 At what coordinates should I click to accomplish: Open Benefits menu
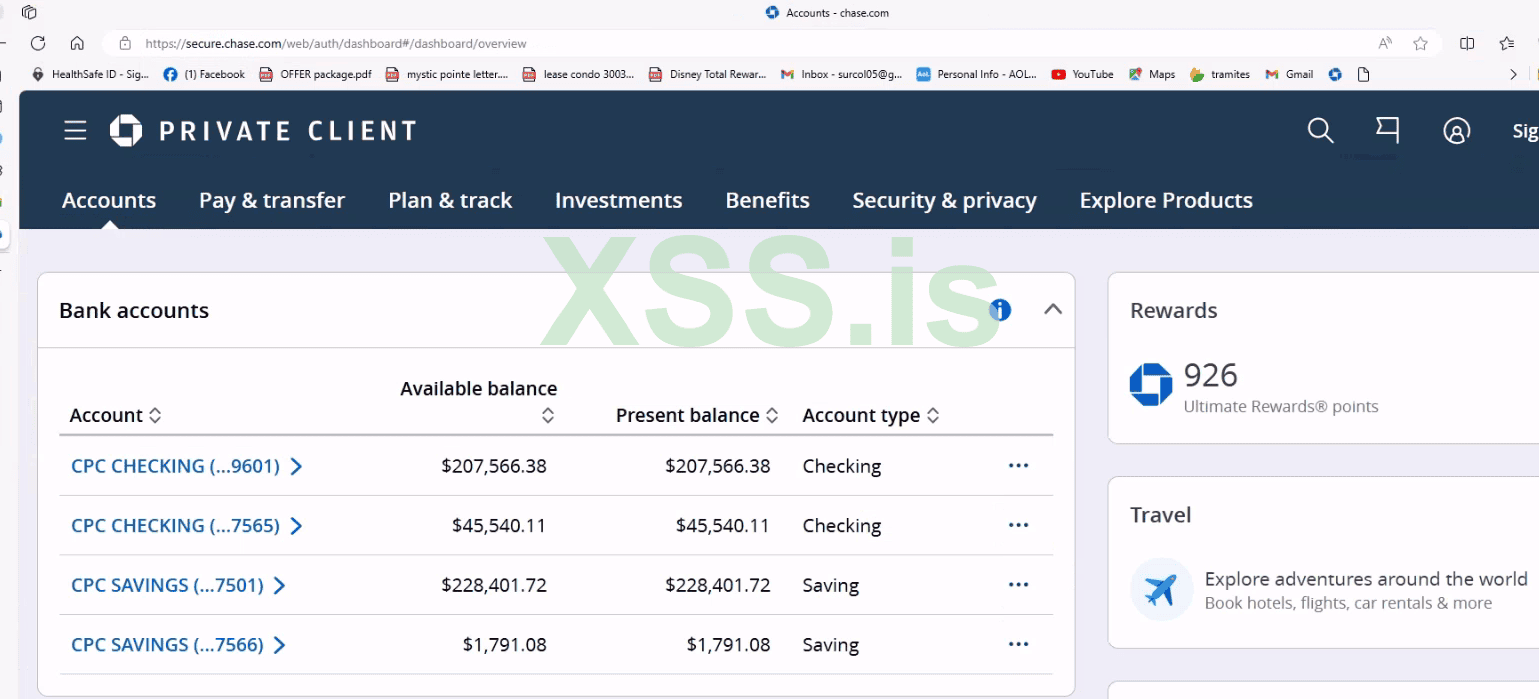pos(767,200)
